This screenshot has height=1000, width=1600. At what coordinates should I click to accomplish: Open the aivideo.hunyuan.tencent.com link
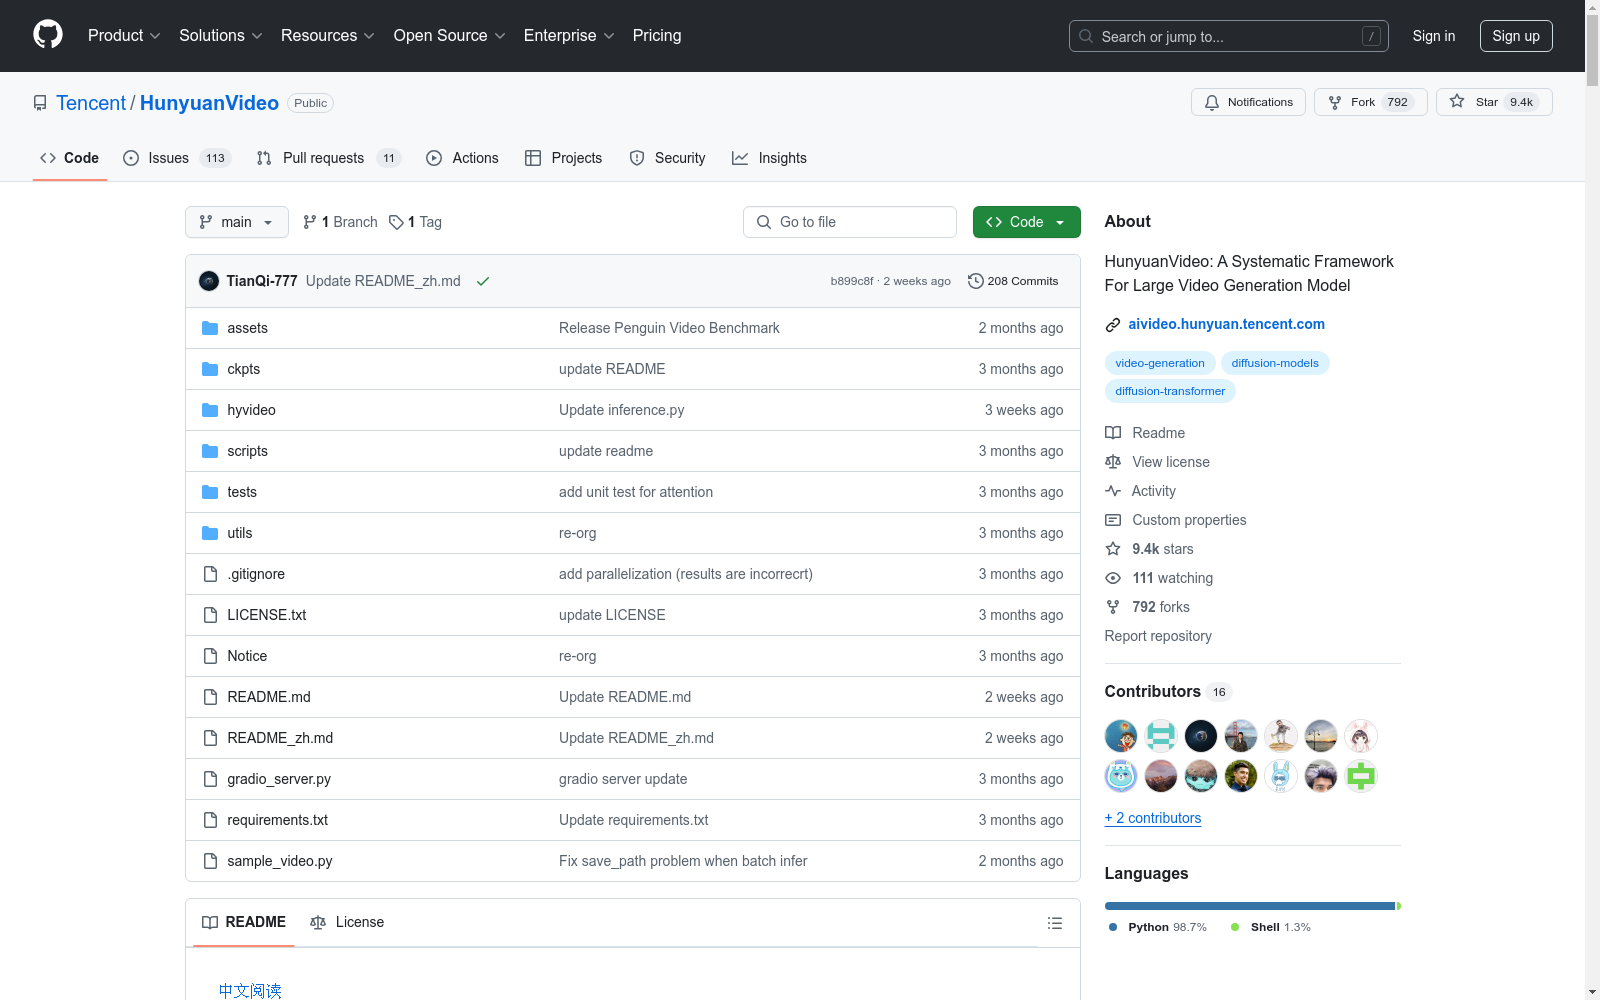pos(1227,324)
